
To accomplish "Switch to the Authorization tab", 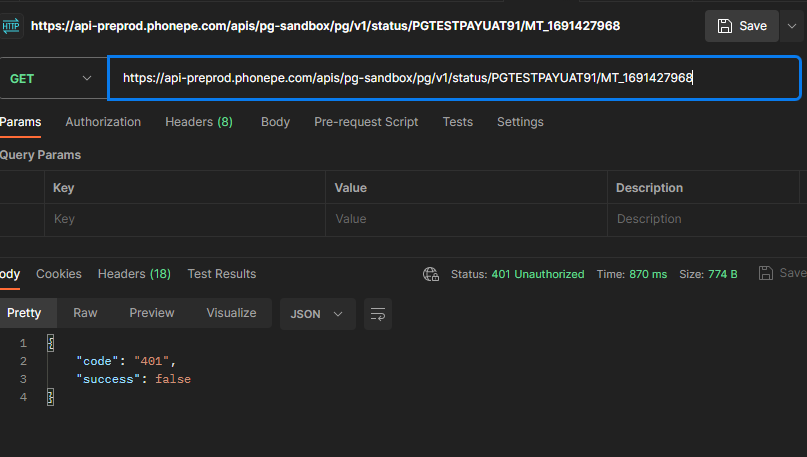I will (x=103, y=122).
